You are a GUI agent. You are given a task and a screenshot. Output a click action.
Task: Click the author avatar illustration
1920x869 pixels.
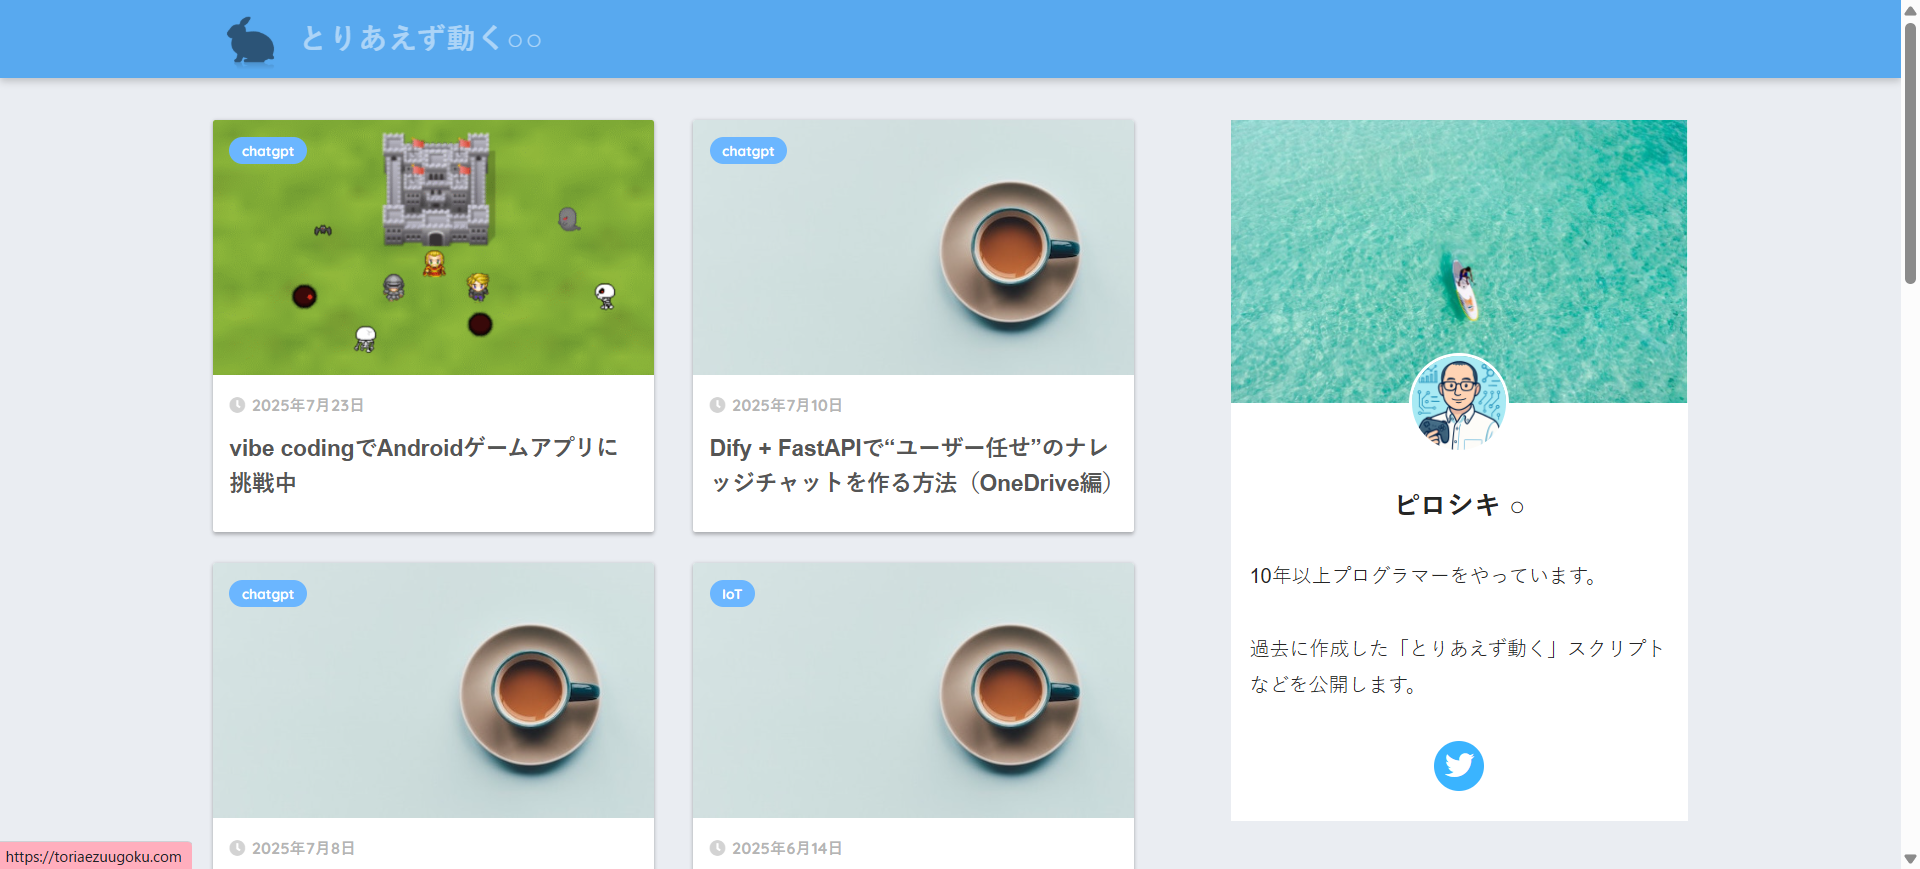click(1458, 402)
